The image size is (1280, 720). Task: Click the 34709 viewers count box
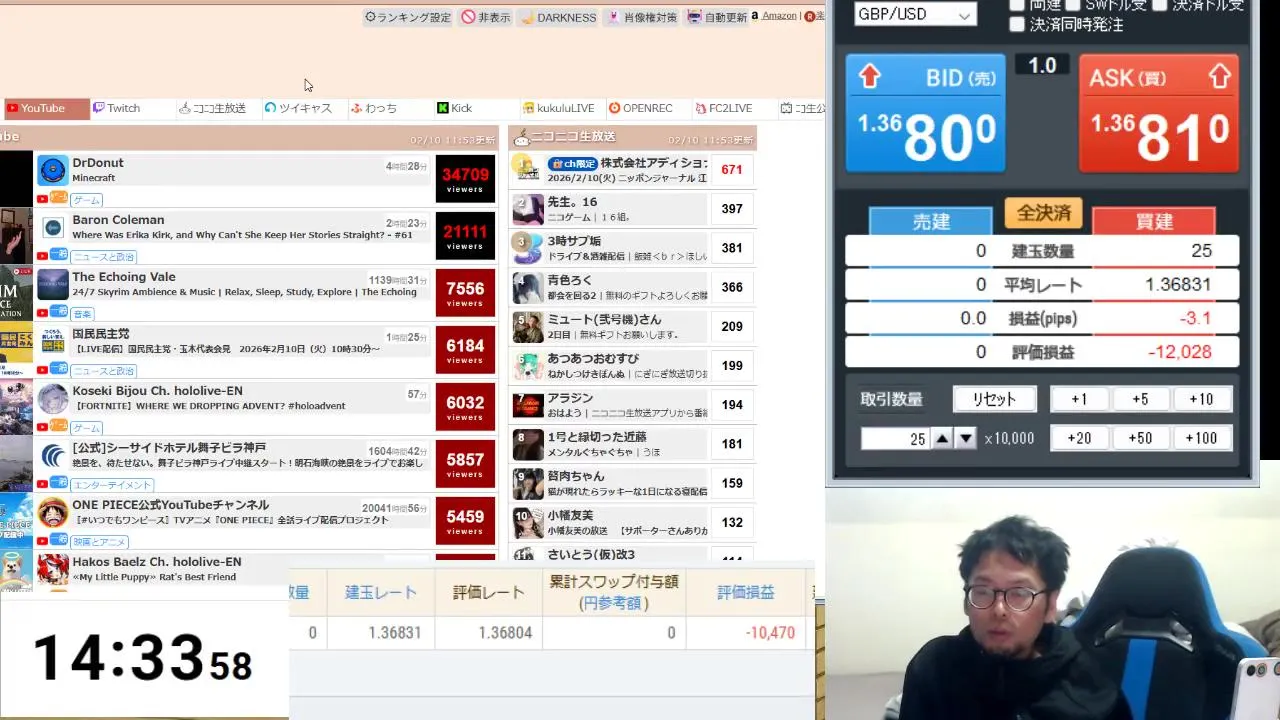coord(465,179)
